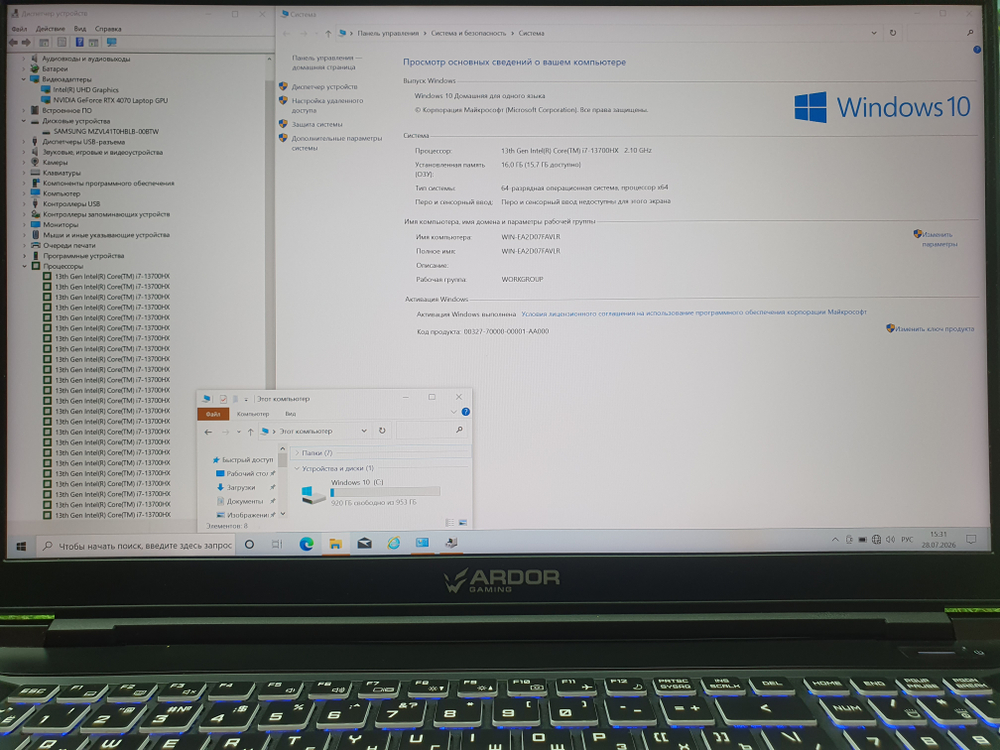Image resolution: width=1000 pixels, height=750 pixels.
Task: Collapse the Видеоадаптеры node
Action: (24, 79)
